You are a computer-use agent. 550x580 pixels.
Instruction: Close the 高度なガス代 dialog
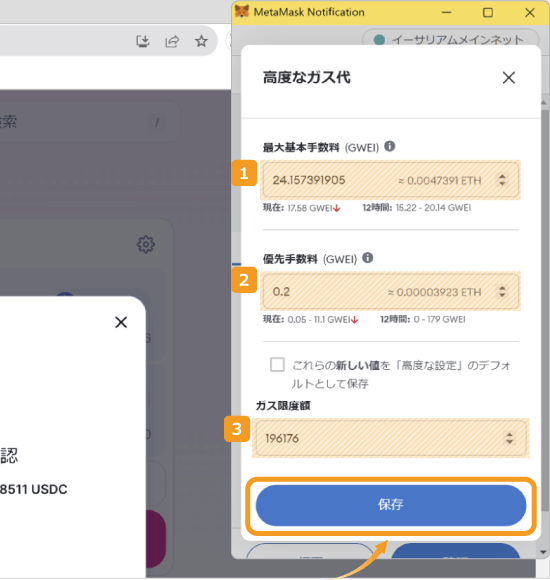point(509,78)
